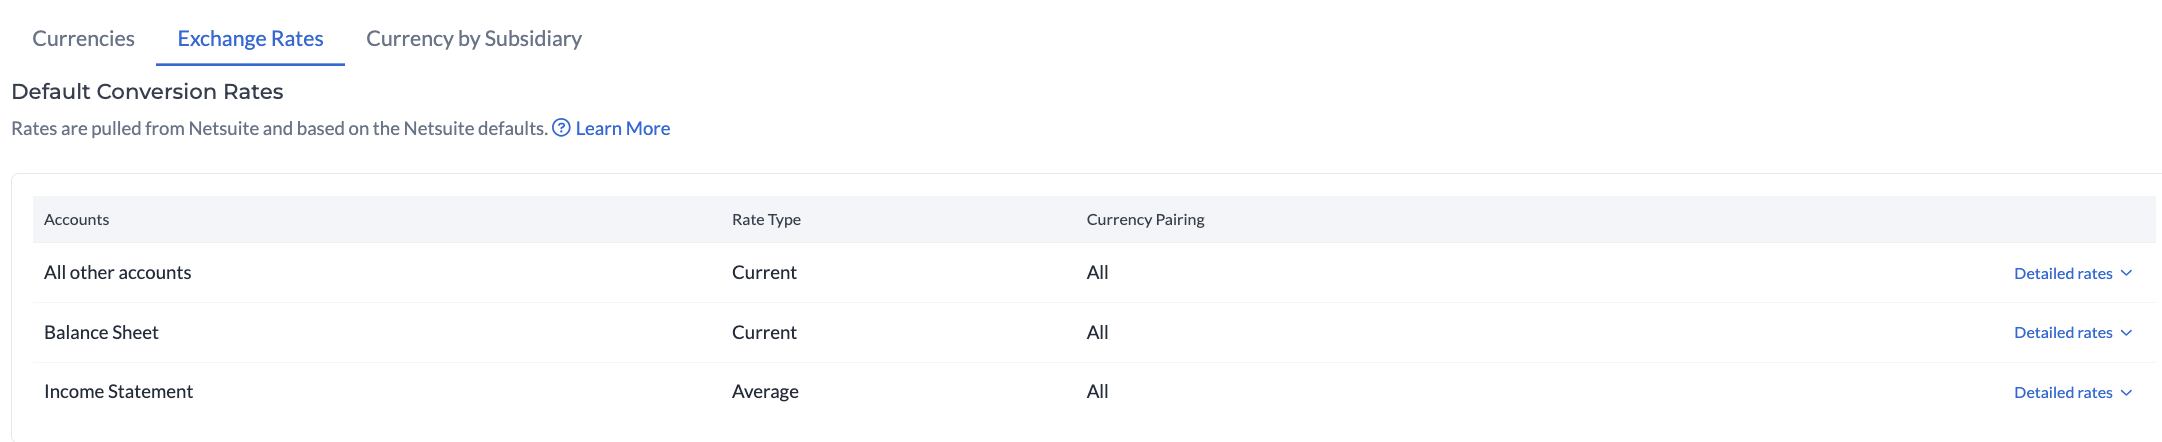
Task: Expand chevron in Income Statement row
Action: [2126, 393]
